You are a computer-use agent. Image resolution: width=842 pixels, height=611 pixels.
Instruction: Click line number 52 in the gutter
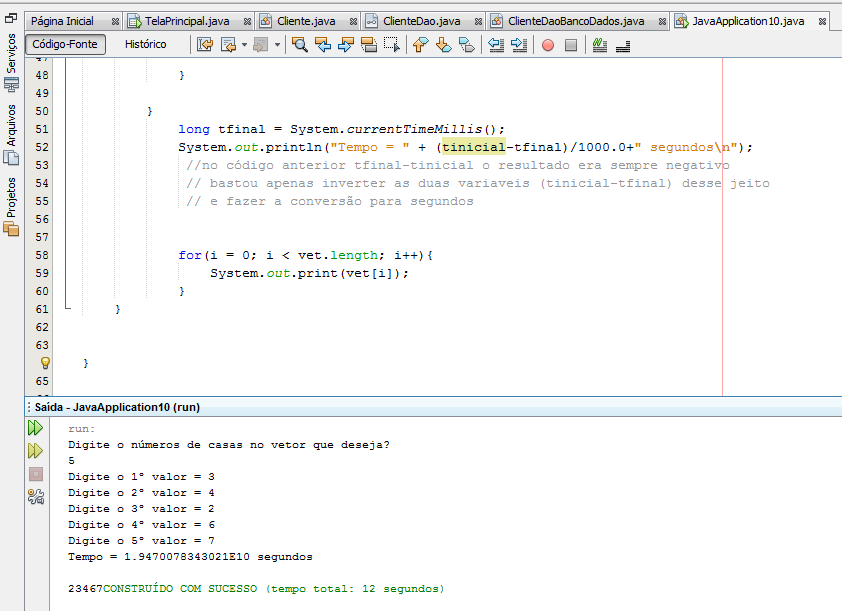coord(42,147)
